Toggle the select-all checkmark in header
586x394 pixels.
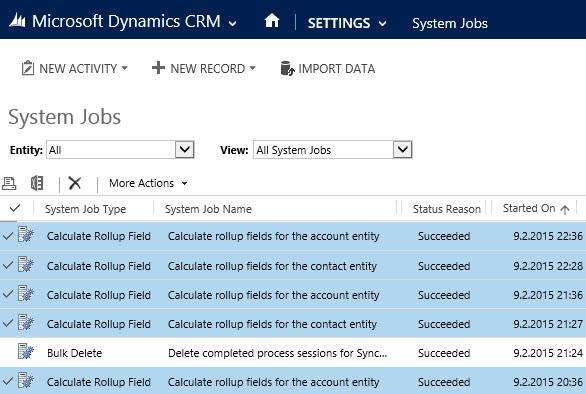tap(15, 208)
